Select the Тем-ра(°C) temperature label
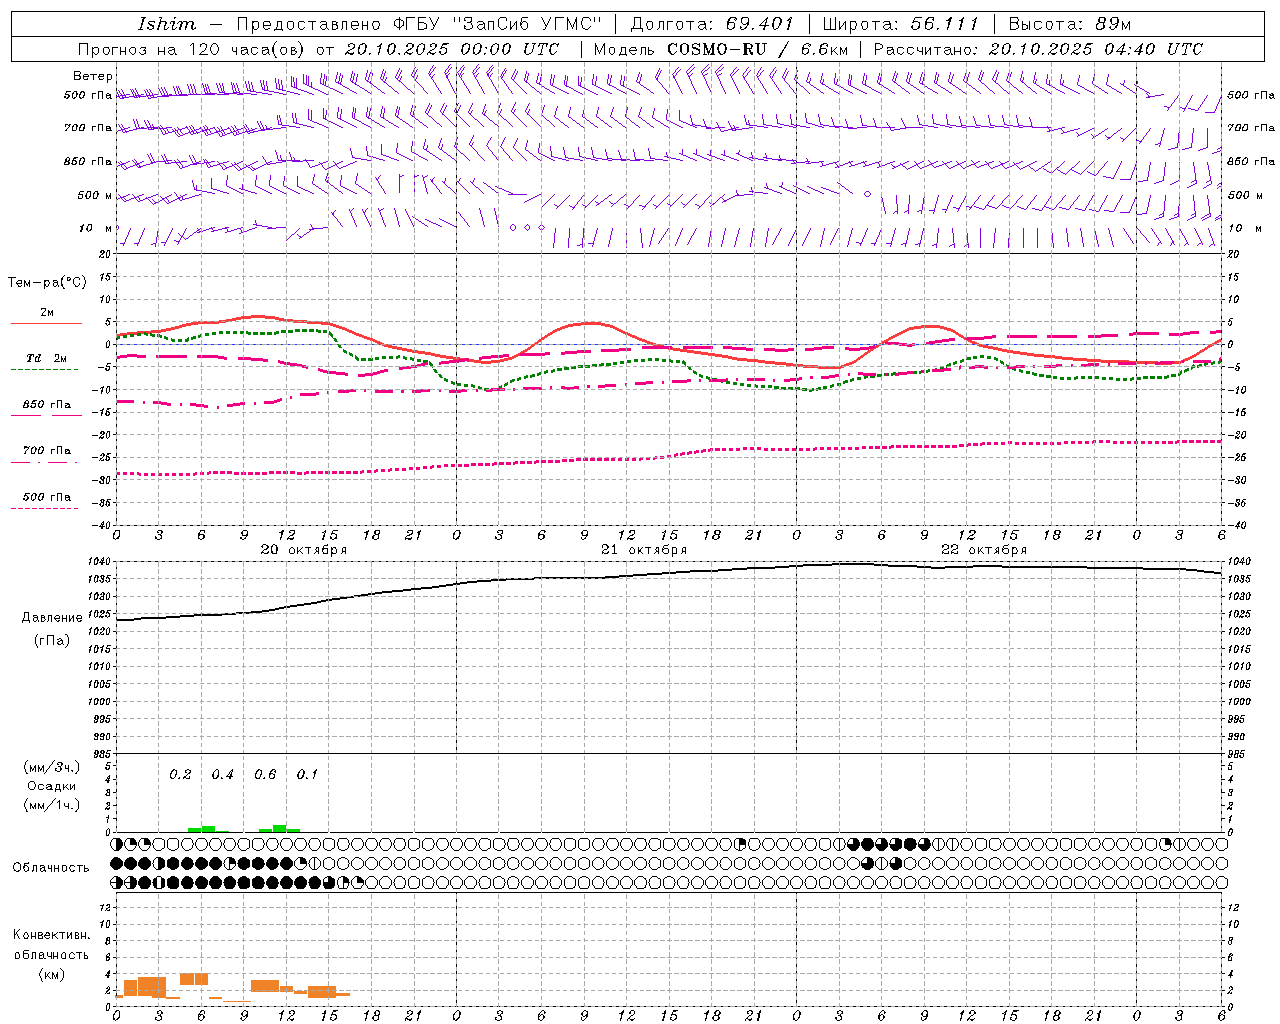 [x=47, y=283]
